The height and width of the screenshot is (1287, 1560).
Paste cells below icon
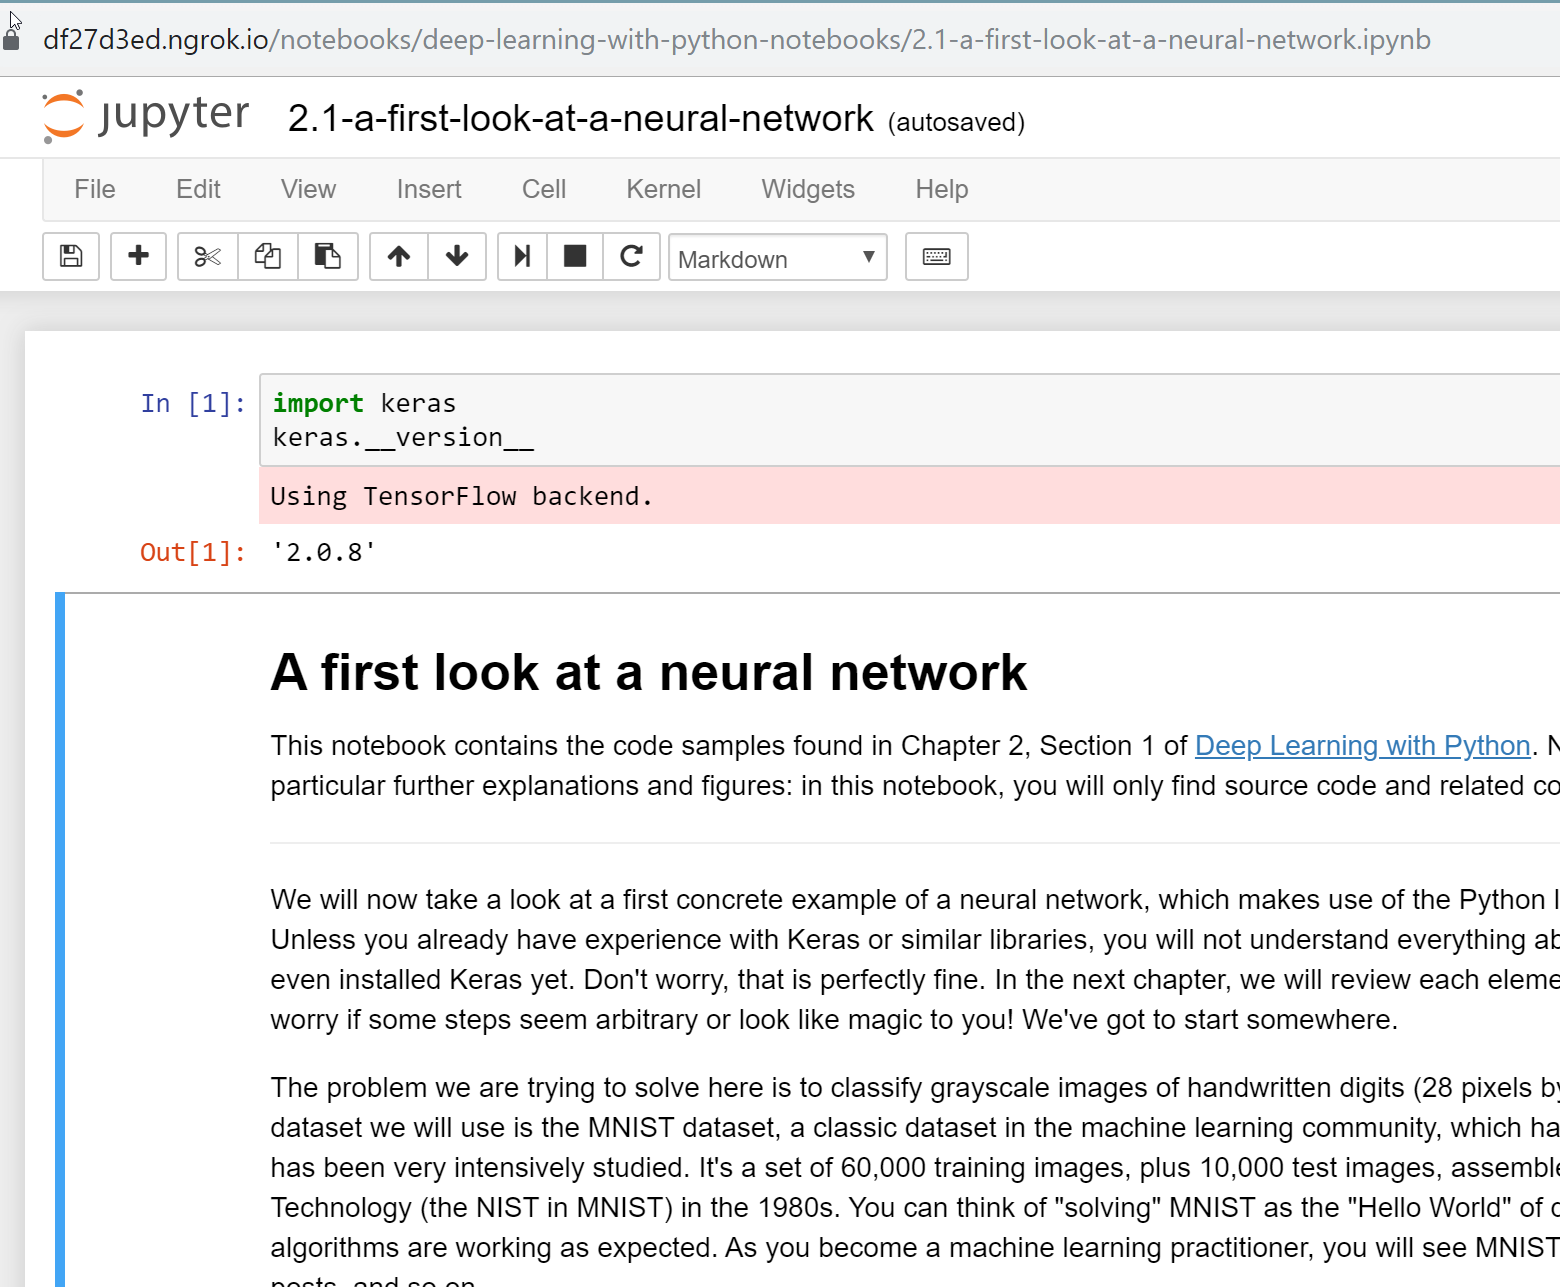pos(328,257)
